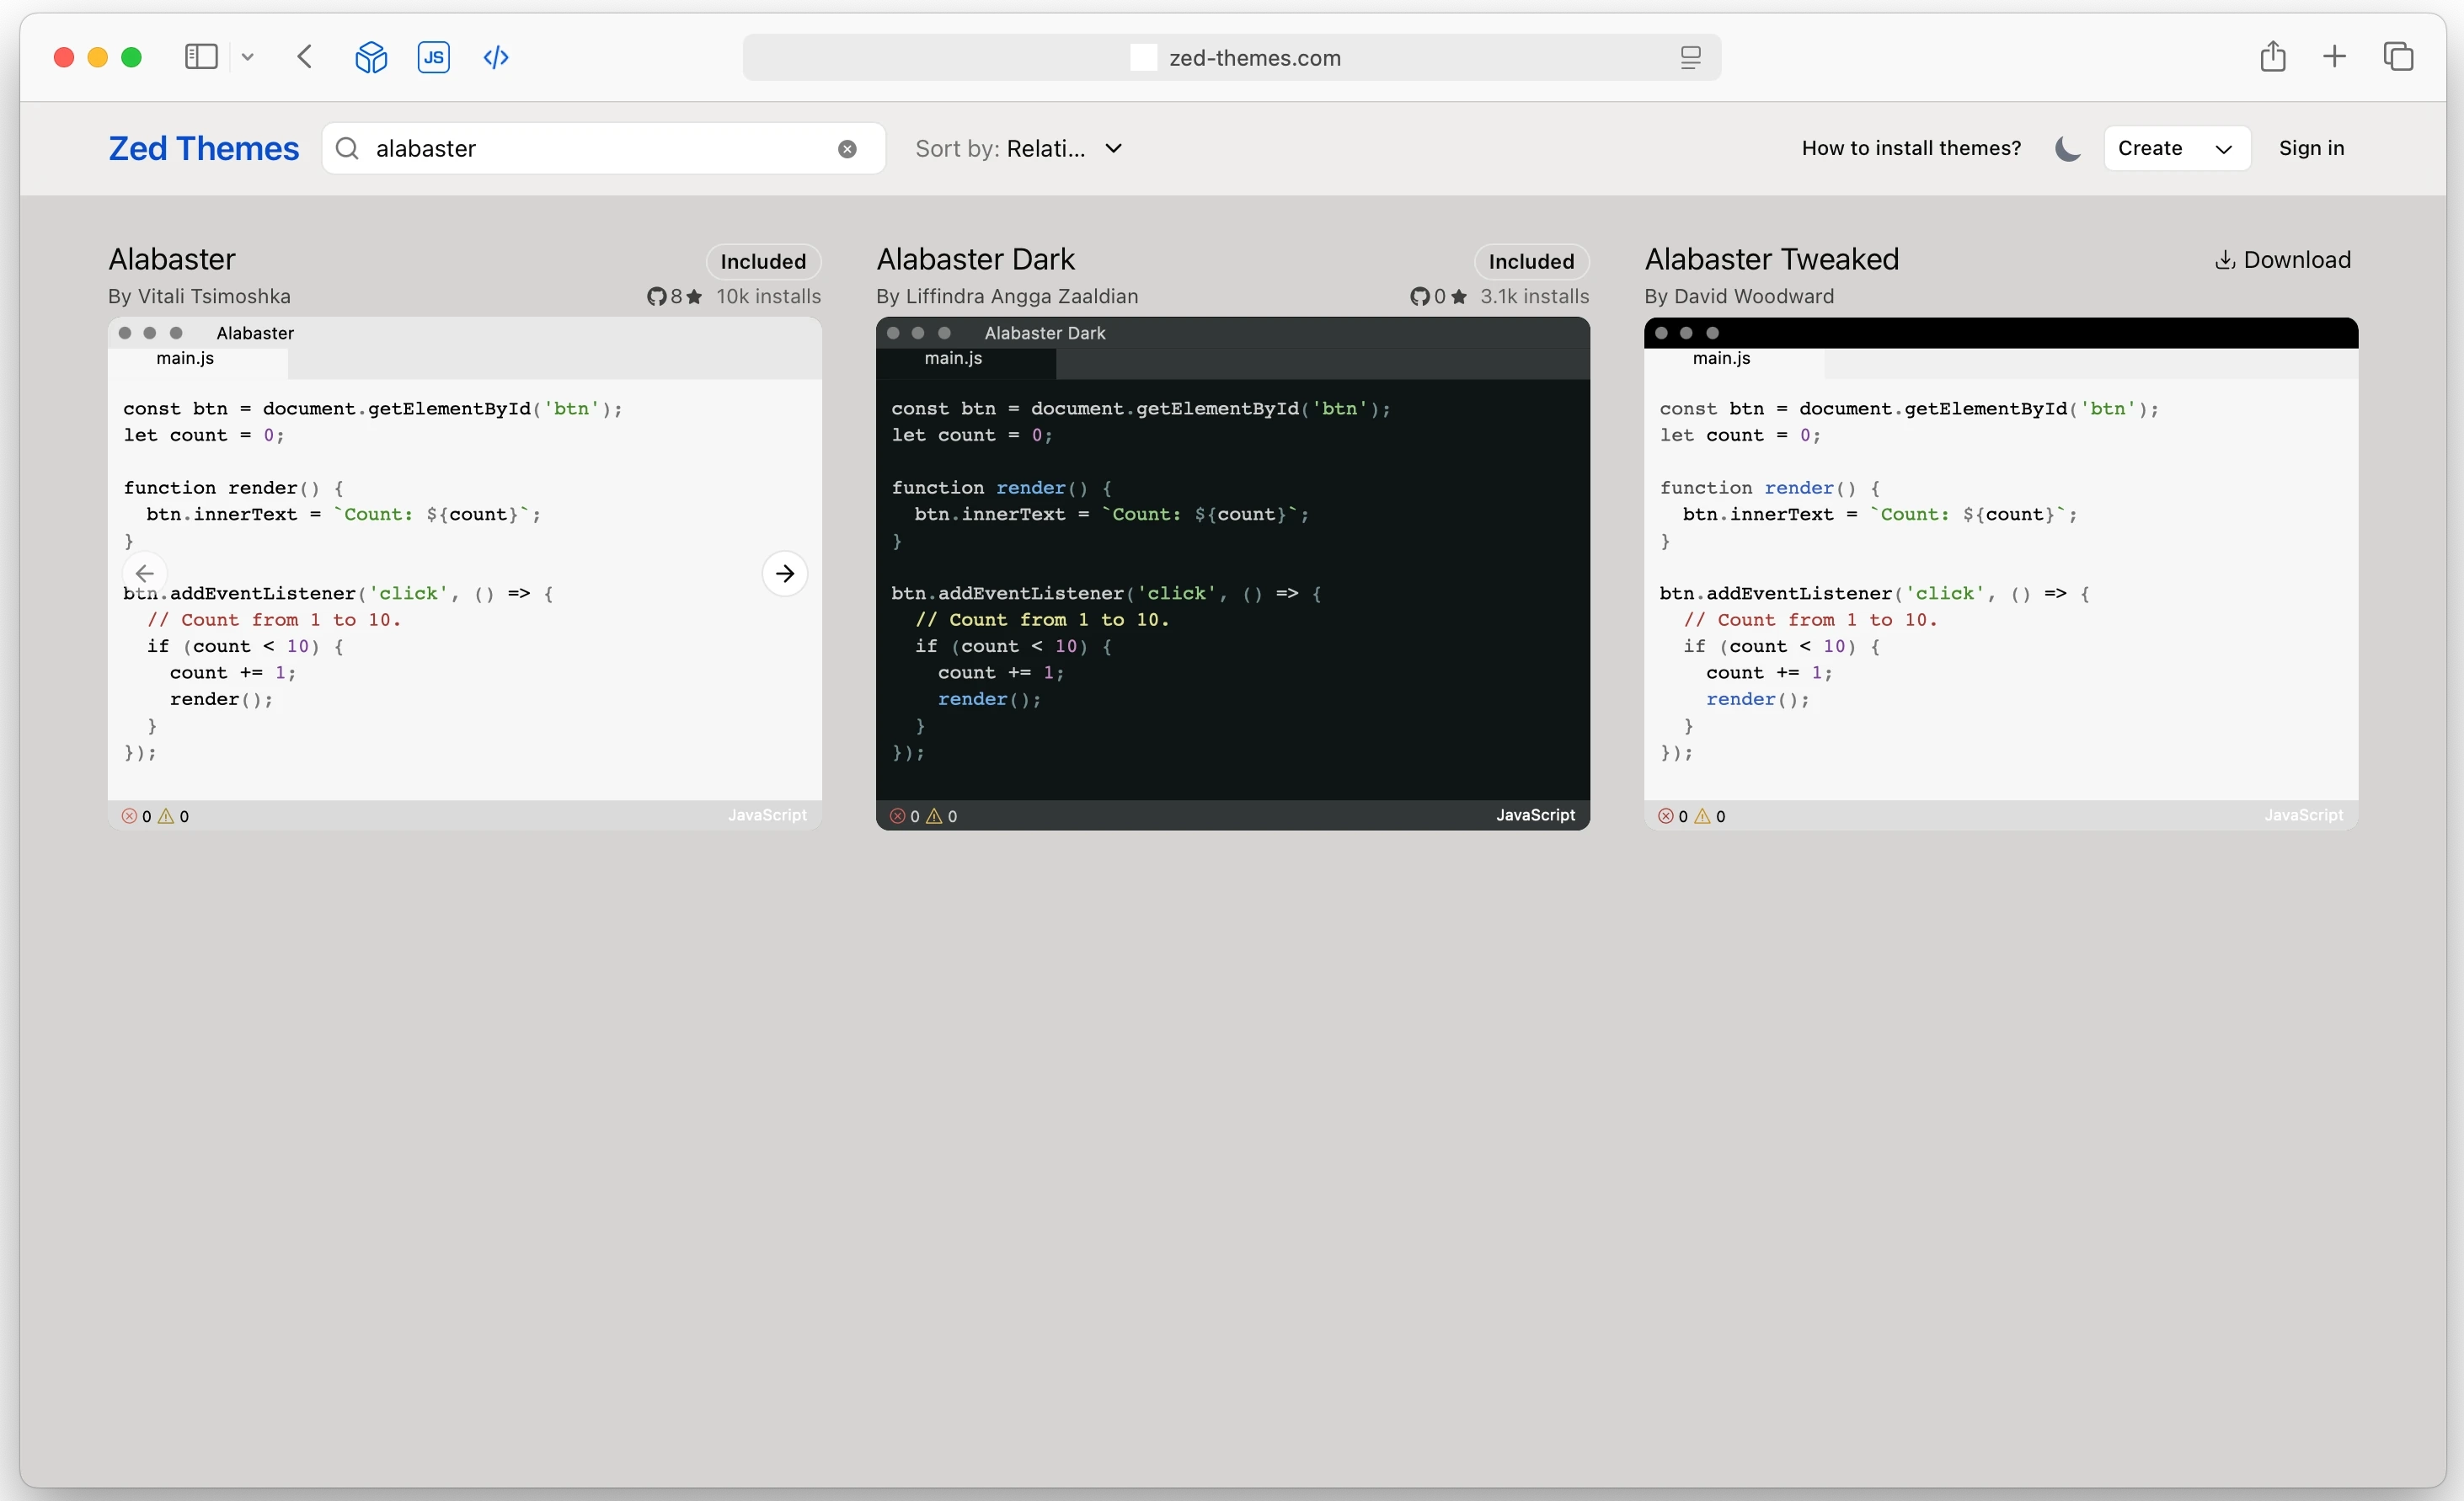Screen dimensions: 2464x1501
Task: Show the tab overview
Action: 2398,57
